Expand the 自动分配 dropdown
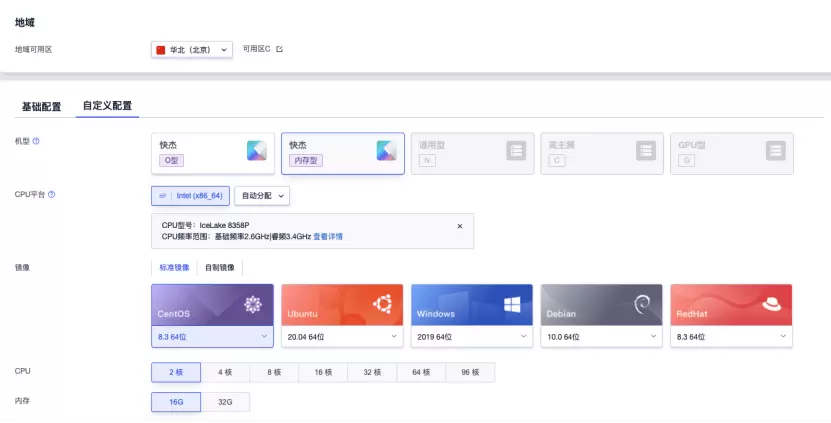831x423 pixels. [263, 196]
